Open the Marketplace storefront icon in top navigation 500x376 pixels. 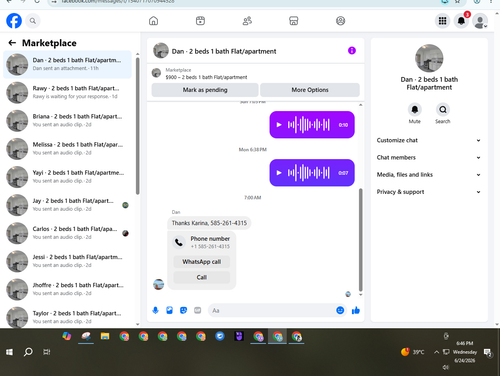(293, 21)
